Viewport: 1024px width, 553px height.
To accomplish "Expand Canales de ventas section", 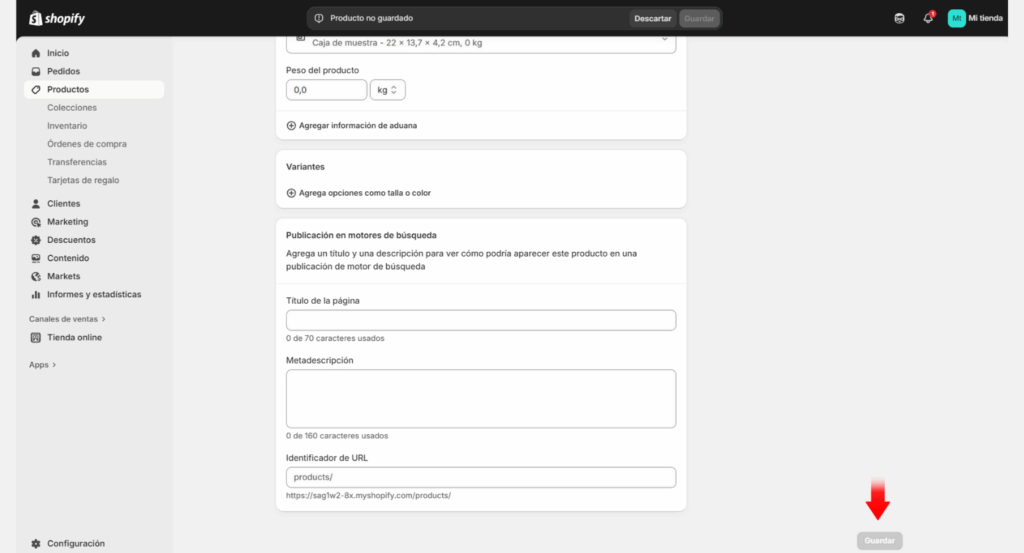I will [x=67, y=319].
